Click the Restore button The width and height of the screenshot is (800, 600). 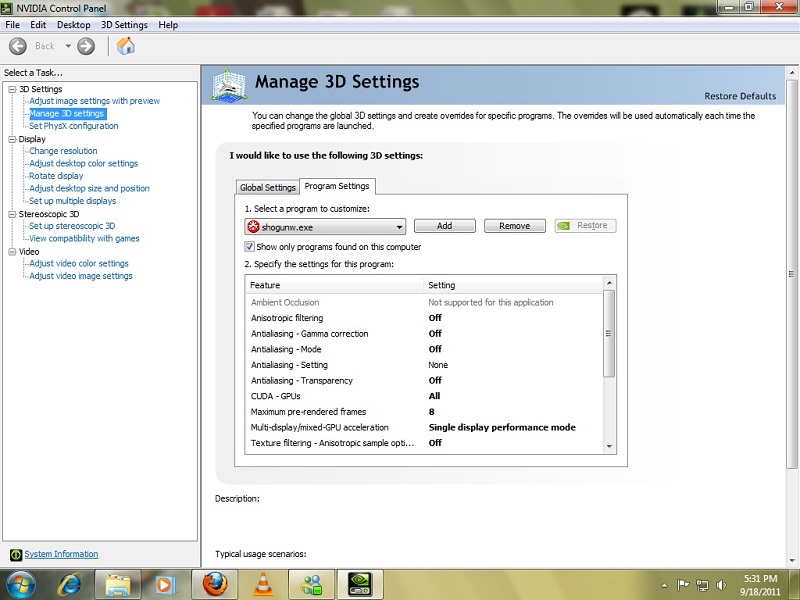585,226
